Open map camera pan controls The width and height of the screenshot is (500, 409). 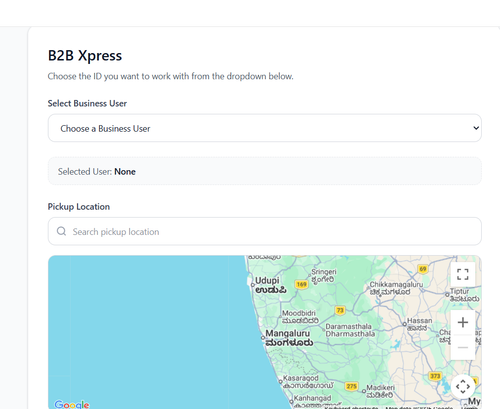point(463,387)
